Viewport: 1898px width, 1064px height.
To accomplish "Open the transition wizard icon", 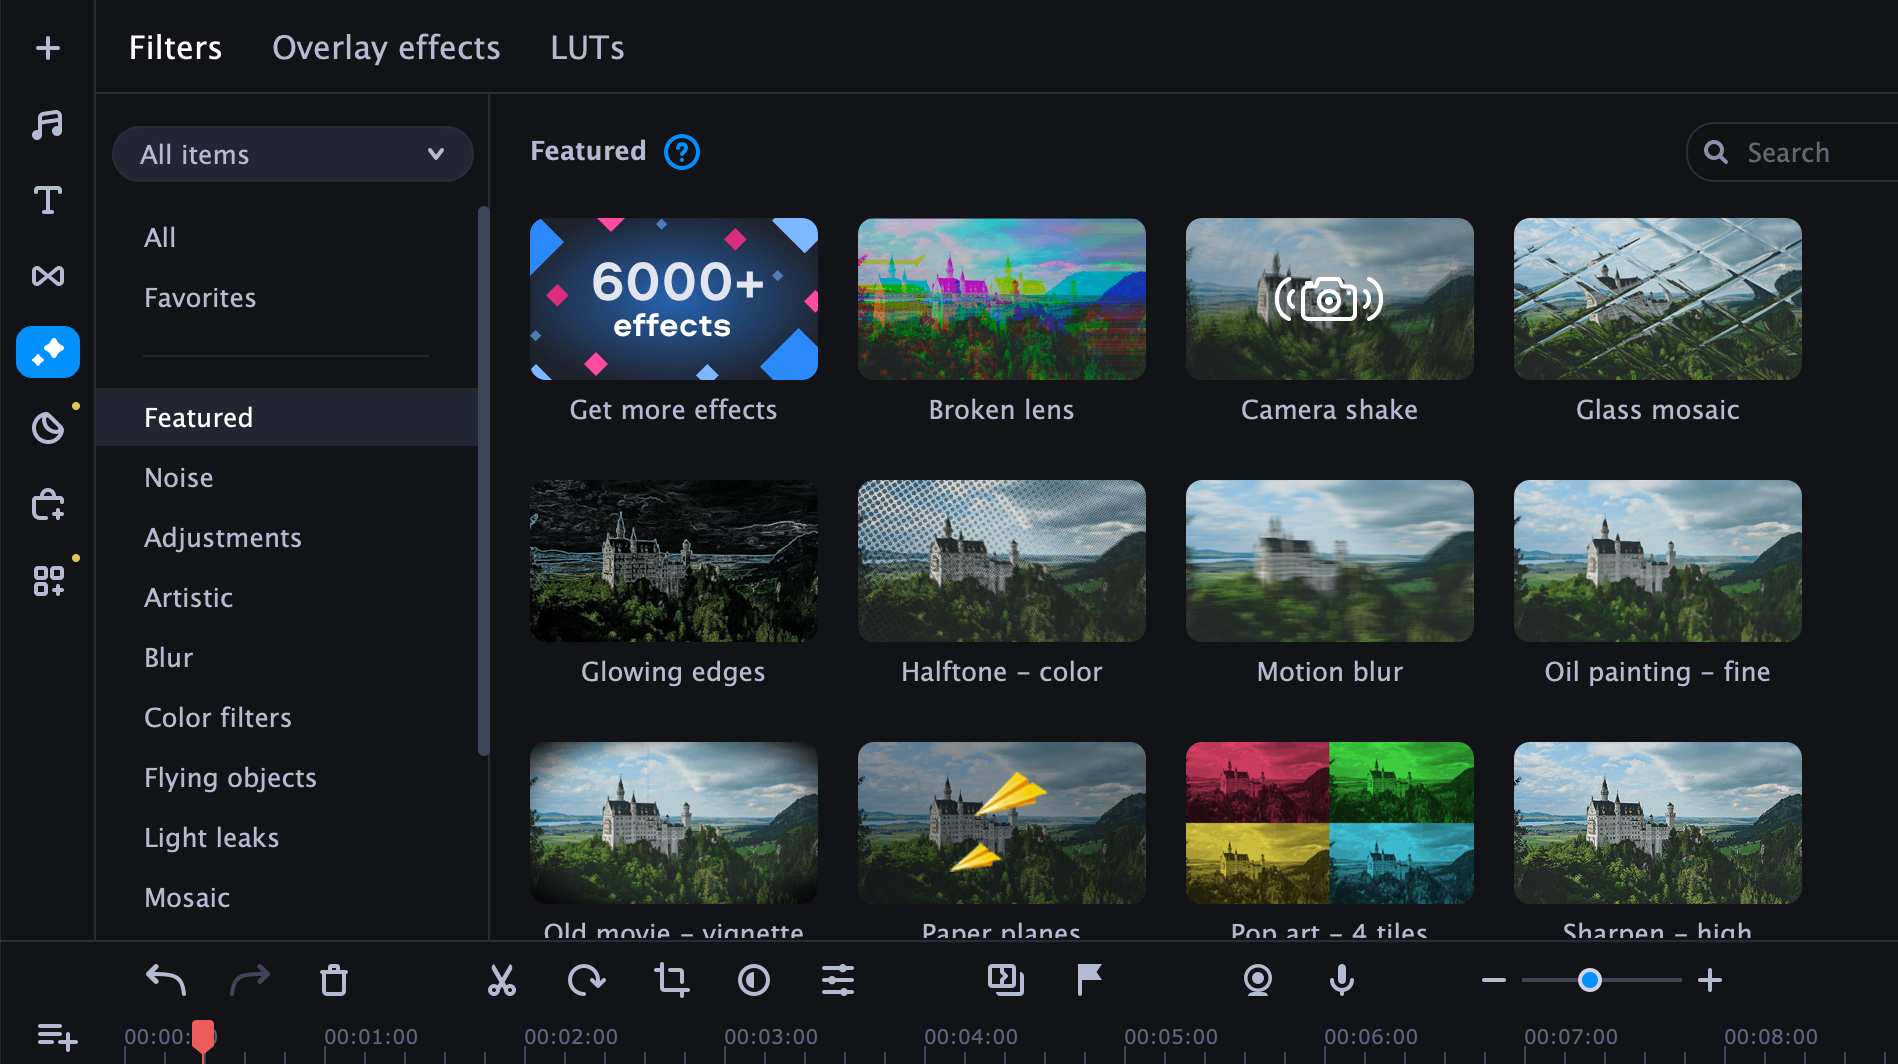I will [x=1005, y=980].
